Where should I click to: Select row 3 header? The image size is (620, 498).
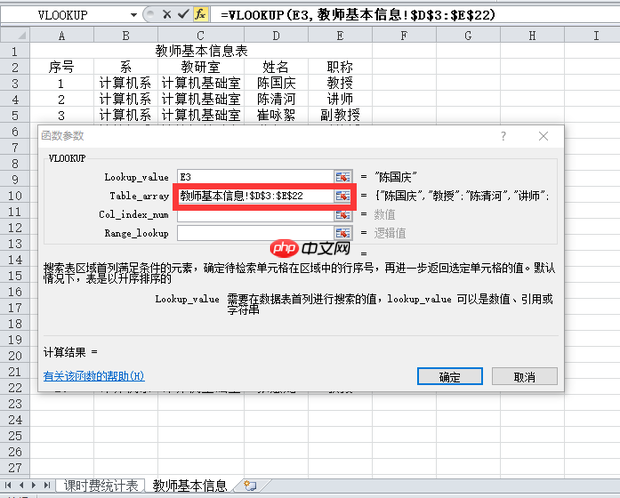point(15,83)
